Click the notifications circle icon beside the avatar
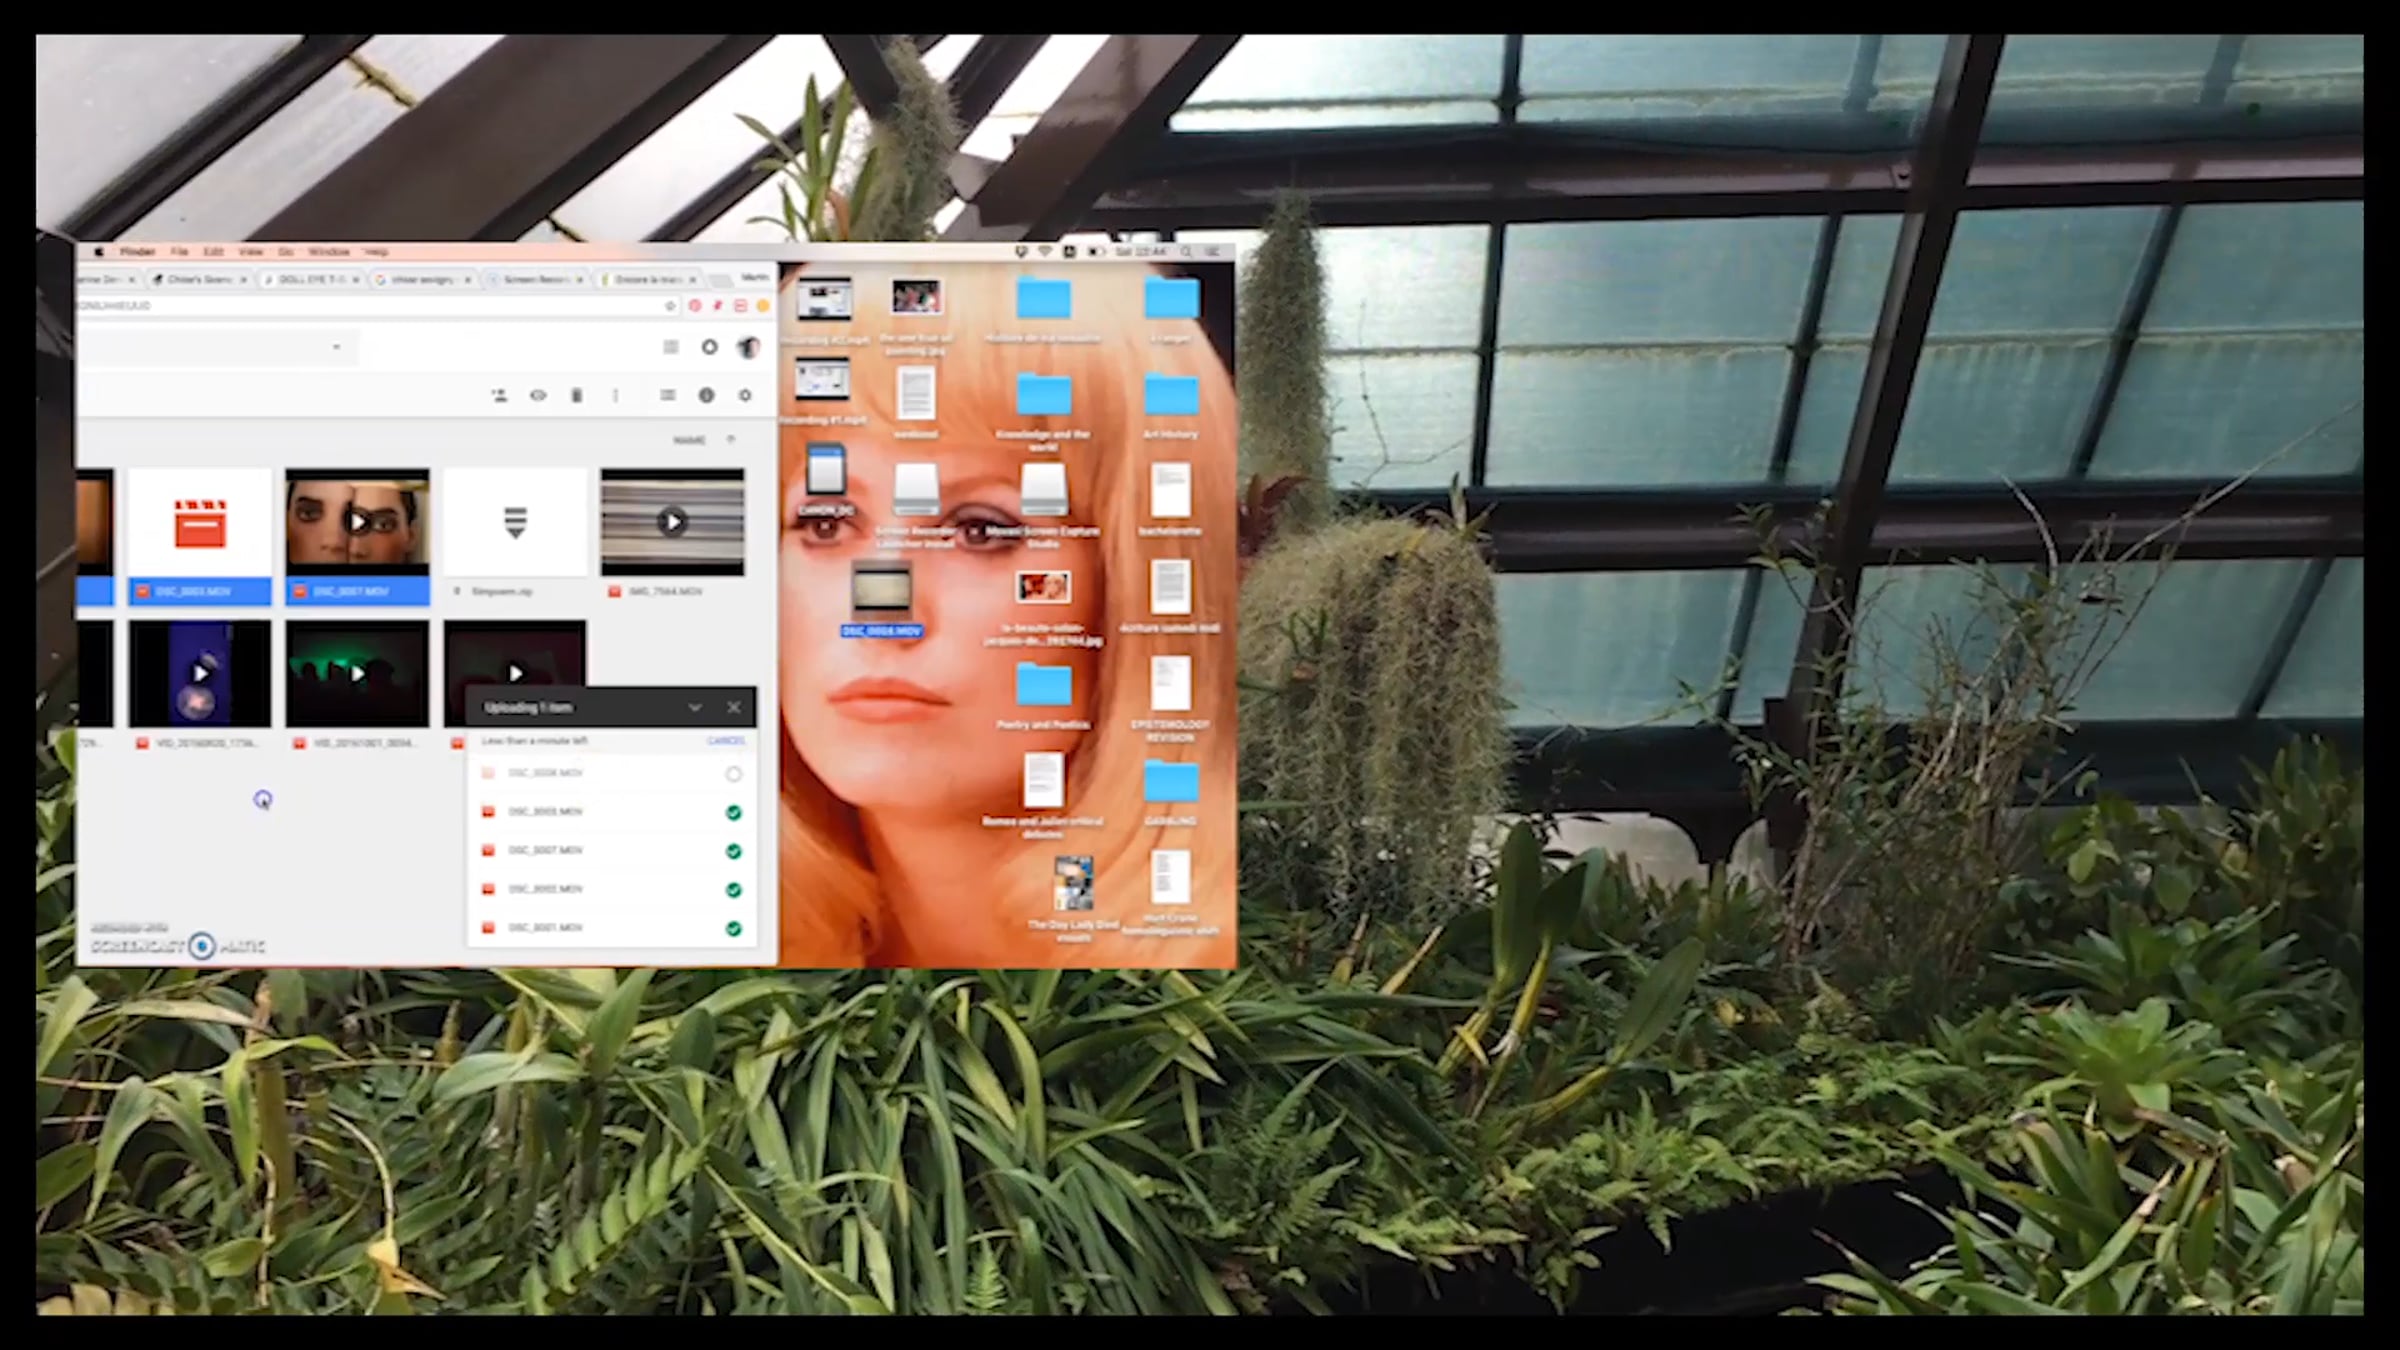This screenshot has width=2400, height=1350. point(710,347)
